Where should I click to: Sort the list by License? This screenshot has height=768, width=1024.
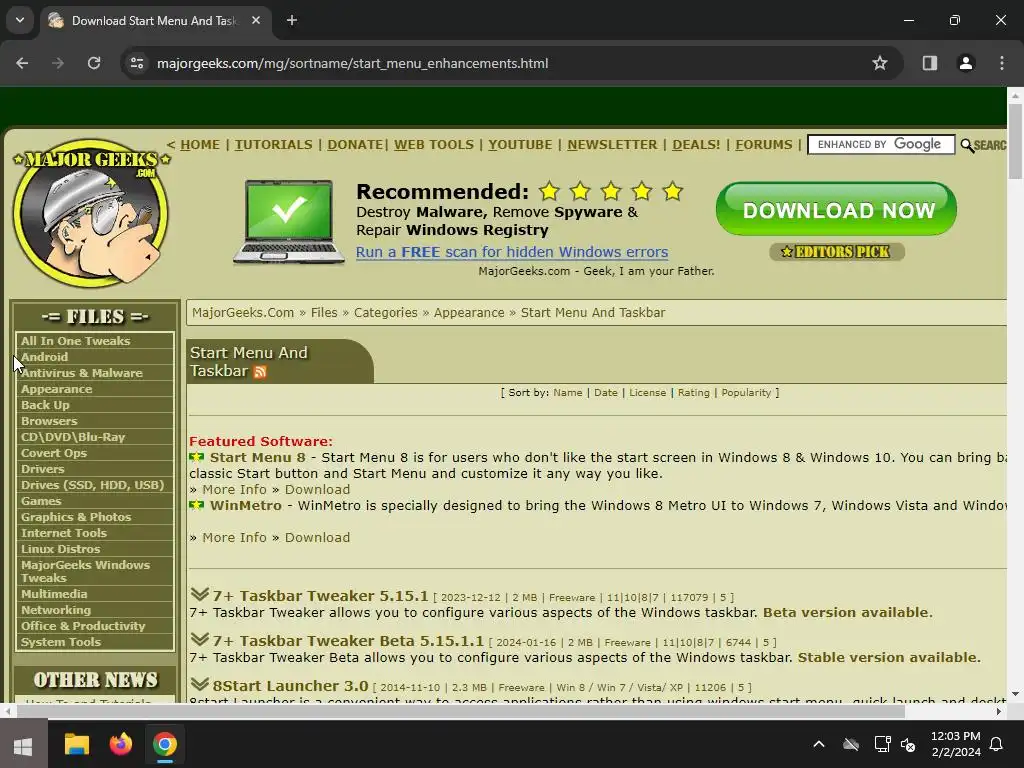(647, 392)
